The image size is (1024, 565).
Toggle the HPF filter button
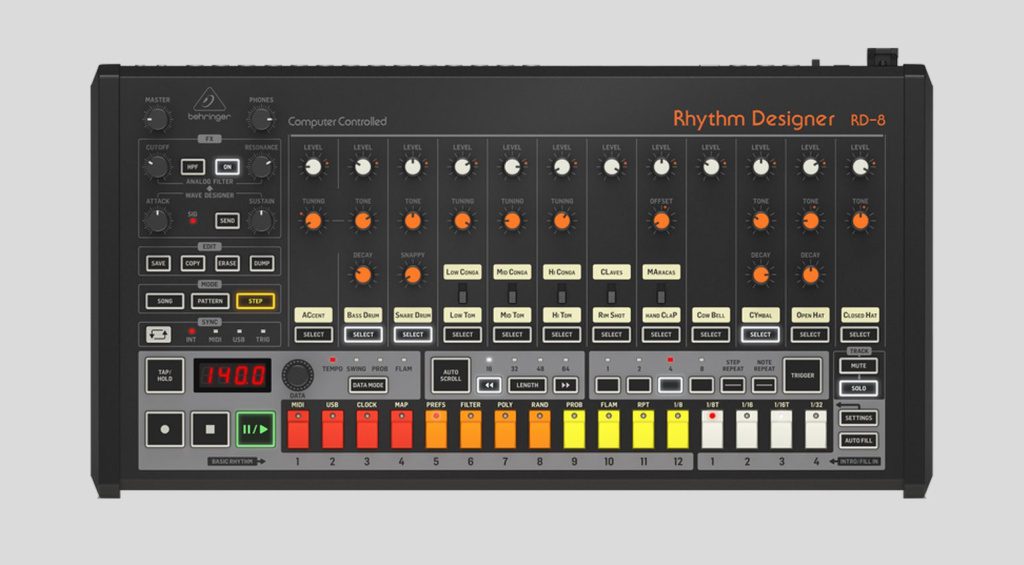193,167
